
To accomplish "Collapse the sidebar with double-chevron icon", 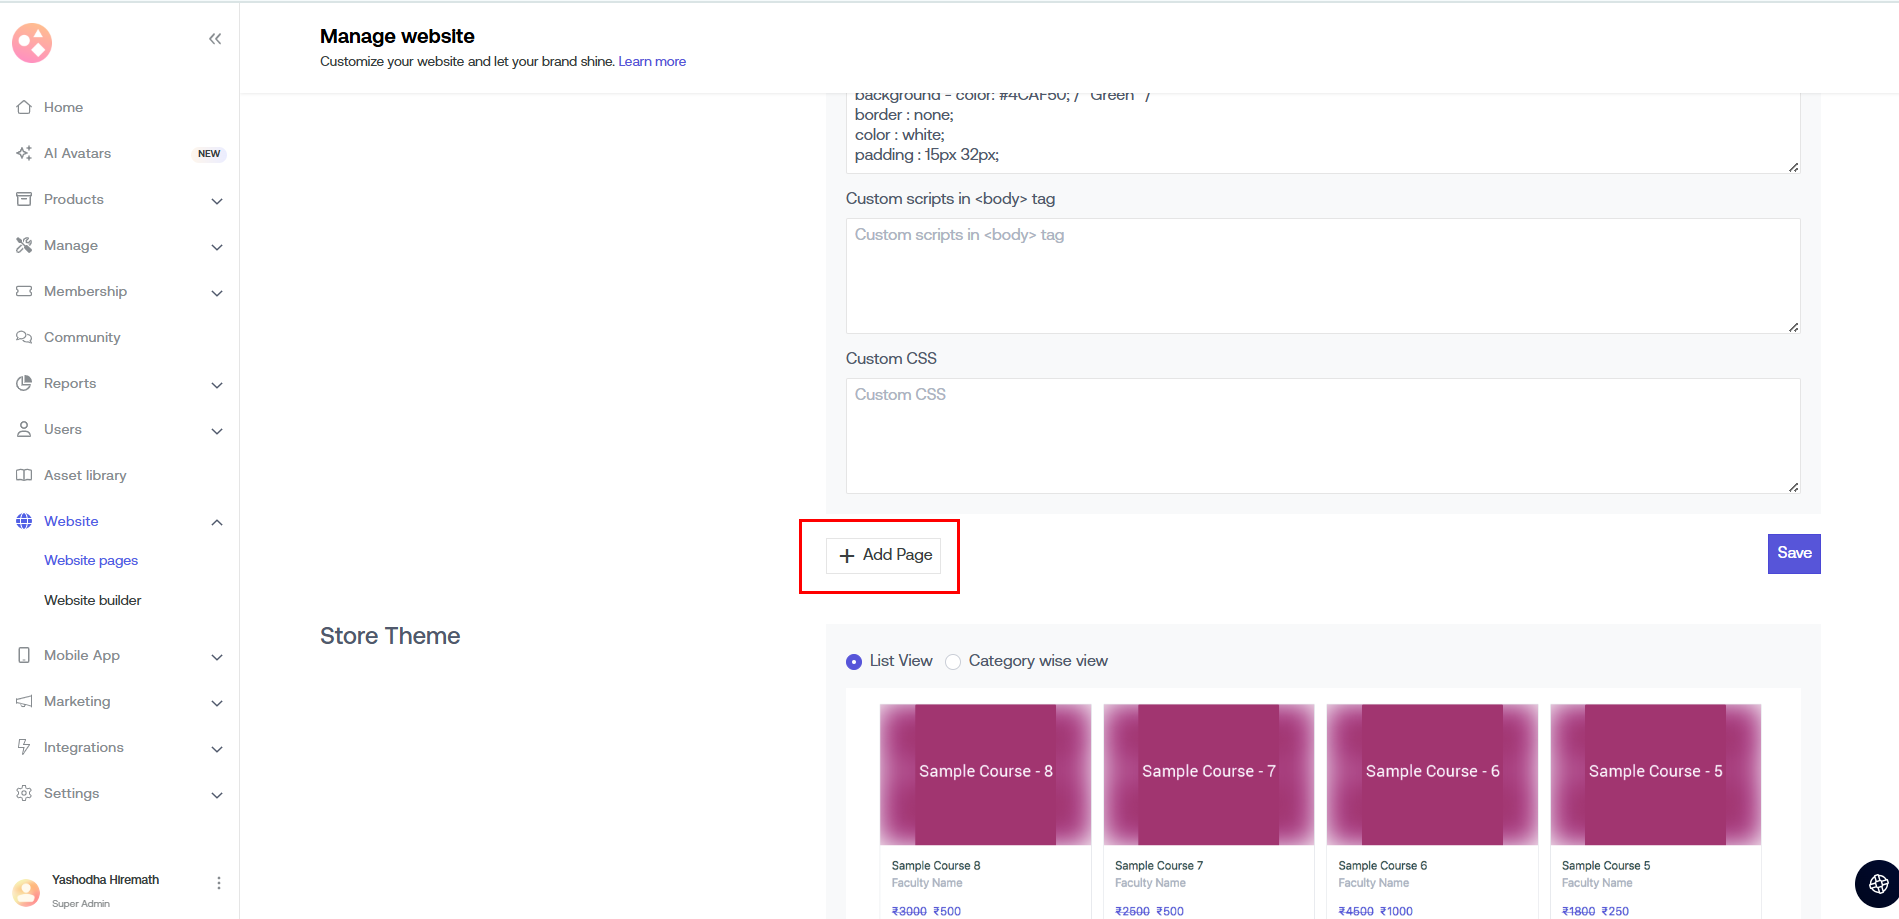I will coord(215,39).
